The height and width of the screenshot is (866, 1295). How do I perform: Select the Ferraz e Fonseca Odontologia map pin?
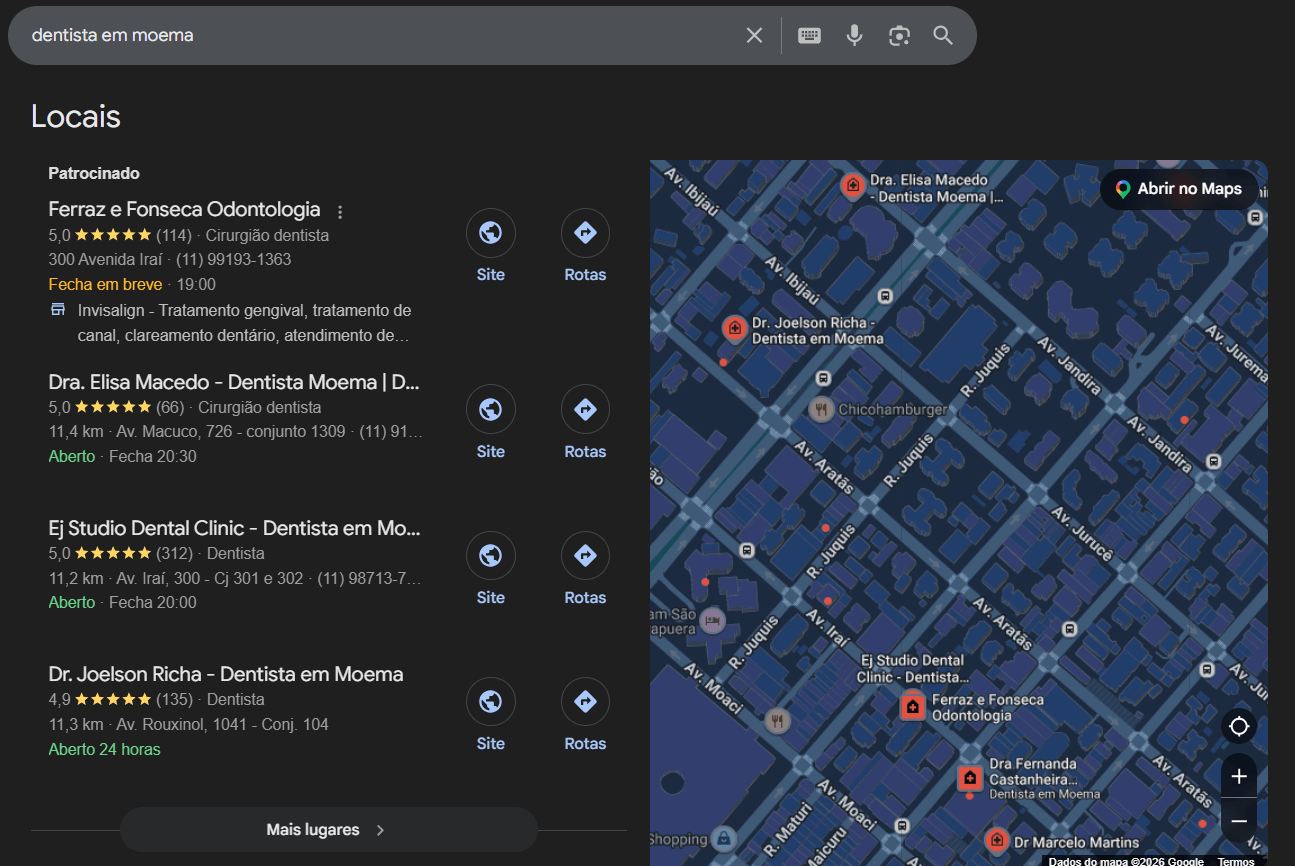click(x=912, y=707)
